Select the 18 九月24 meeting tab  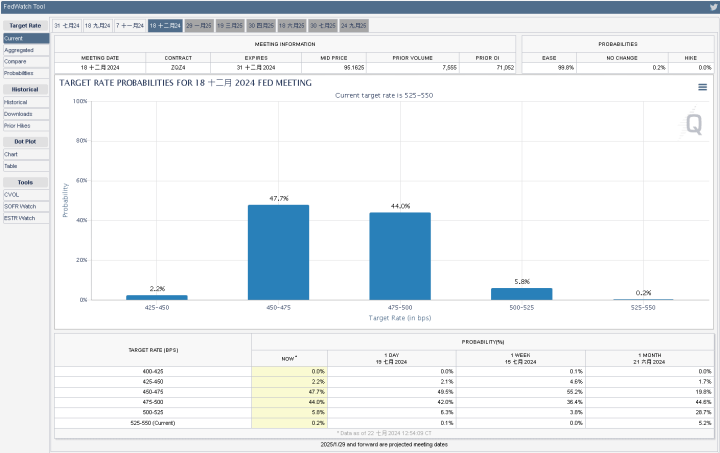(x=97, y=26)
